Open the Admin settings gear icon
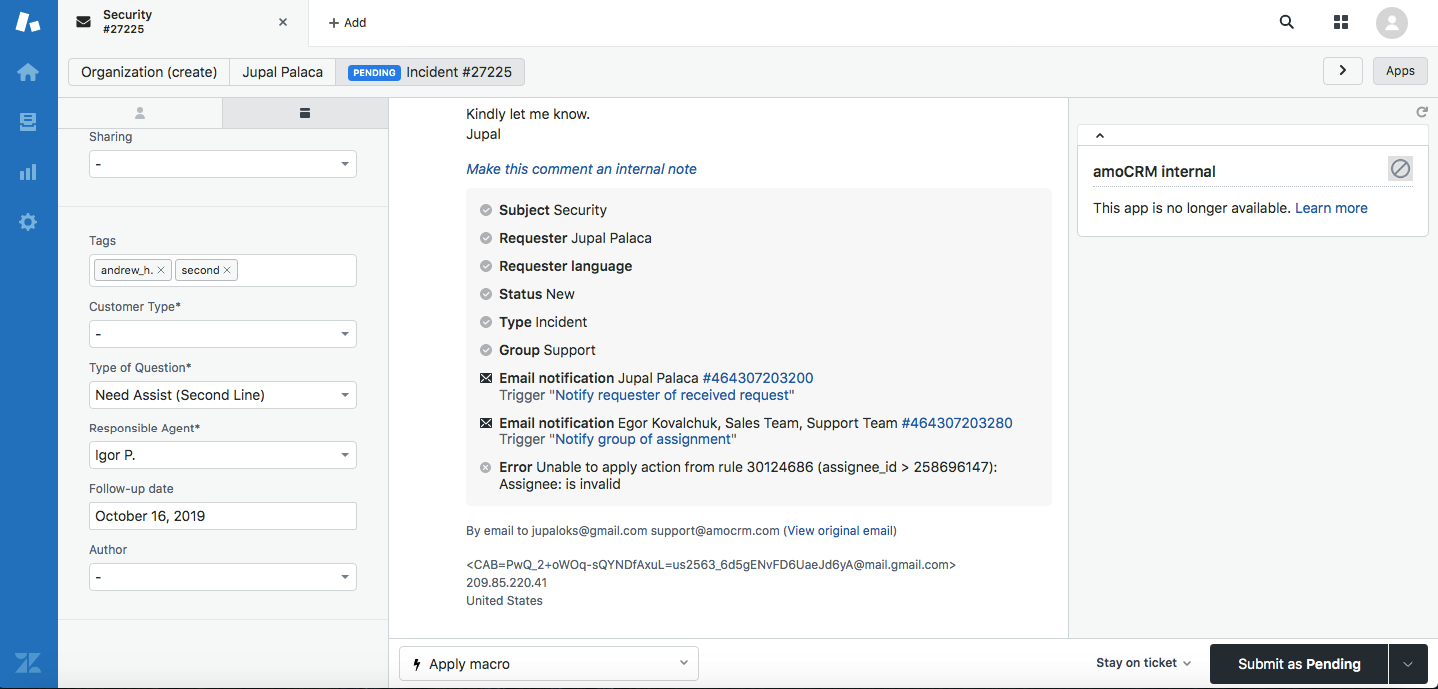The height and width of the screenshot is (689, 1438). point(28,224)
